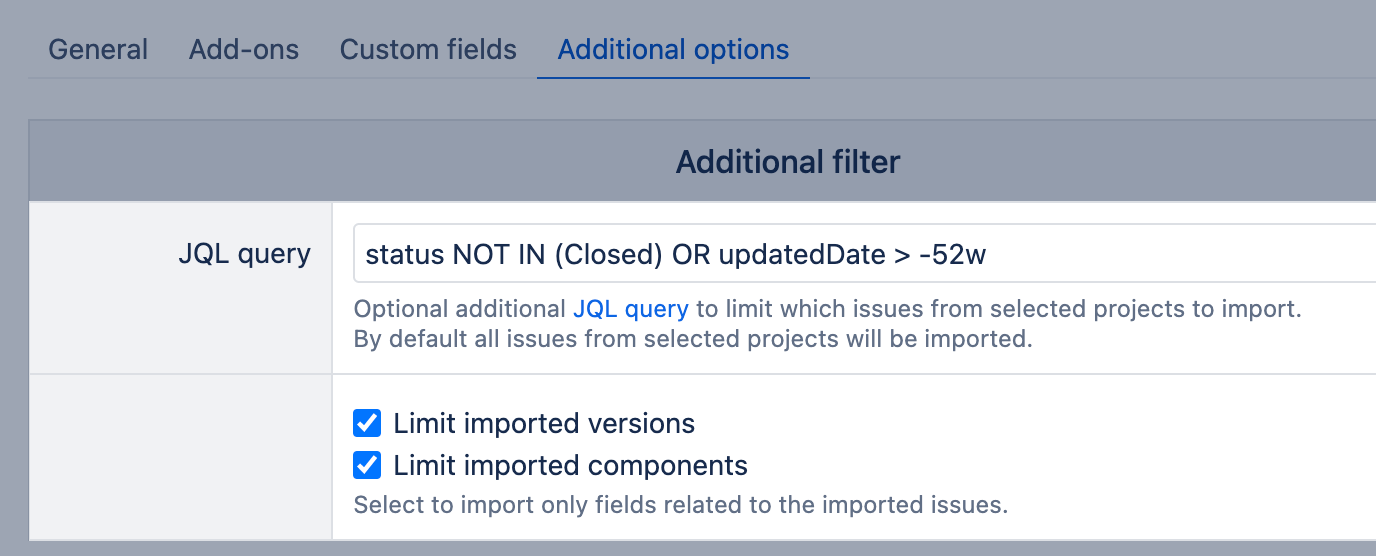Click the "Optional additional" hint text
Viewport: 1376px width, 556px height.
460,309
